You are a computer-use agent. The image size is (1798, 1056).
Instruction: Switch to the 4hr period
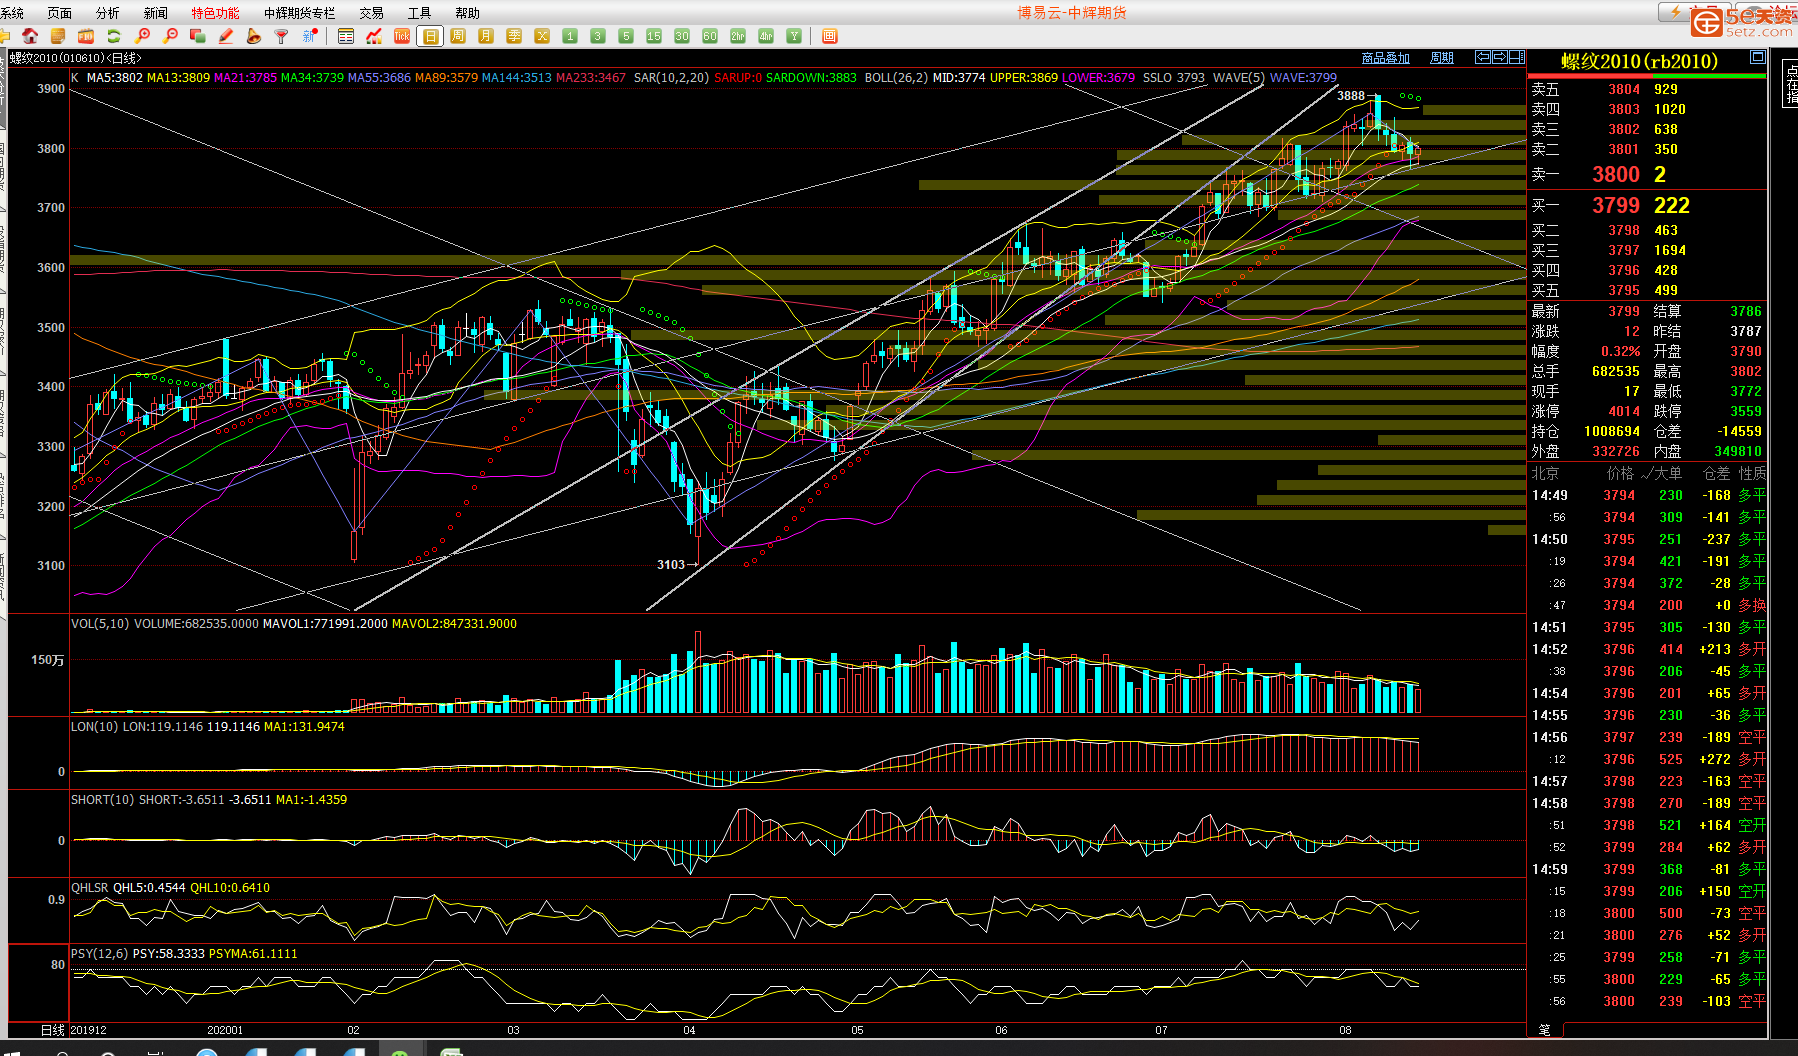tap(766, 36)
